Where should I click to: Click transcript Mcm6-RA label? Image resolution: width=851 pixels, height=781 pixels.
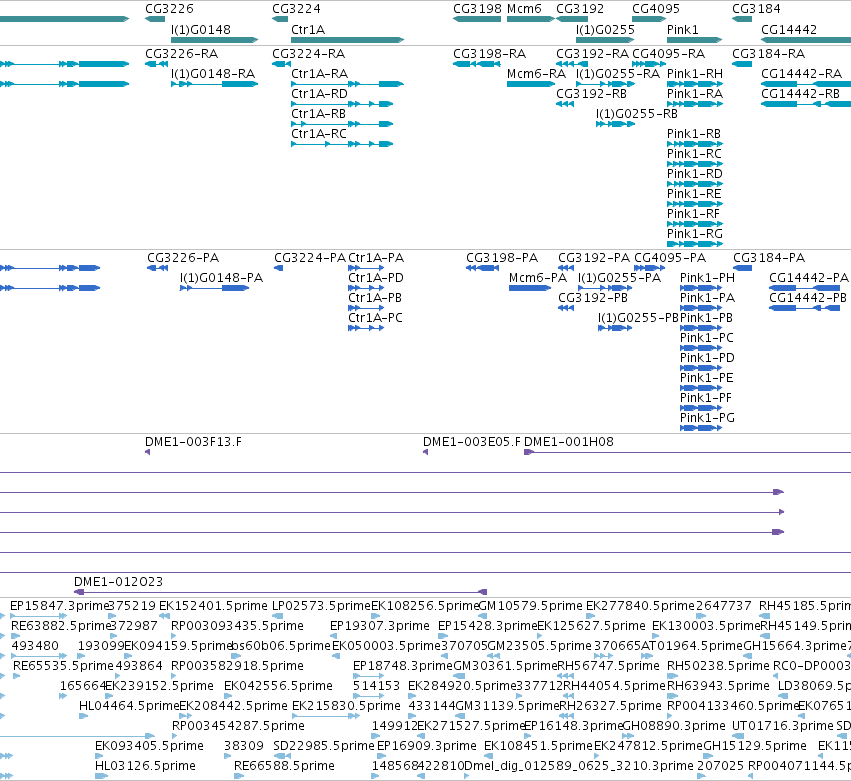tap(536, 73)
